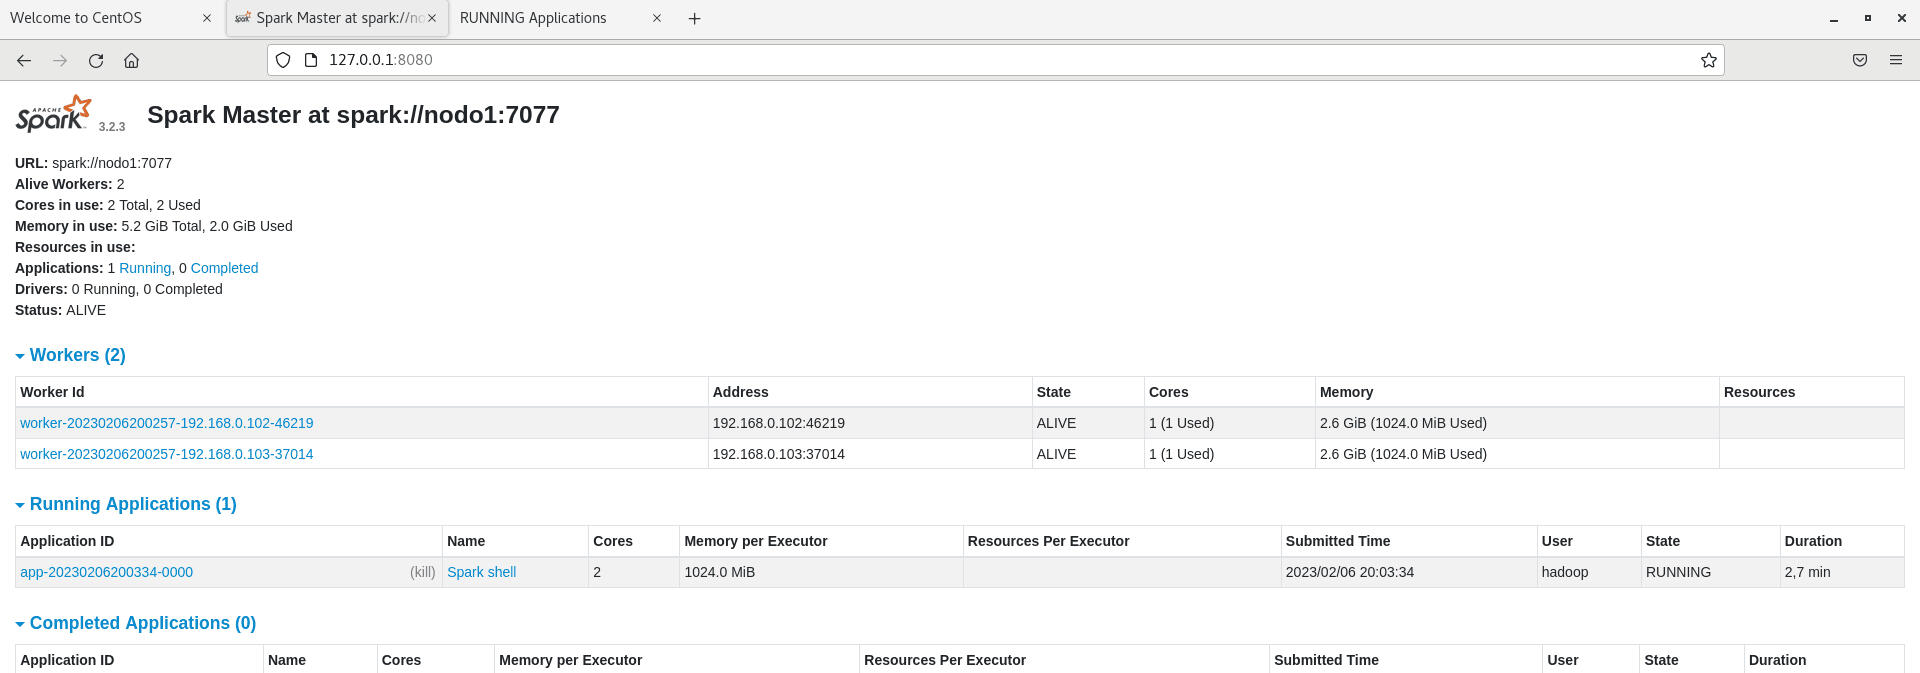Collapse the Completed Applications section
The height and width of the screenshot is (673, 1920).
135,623
